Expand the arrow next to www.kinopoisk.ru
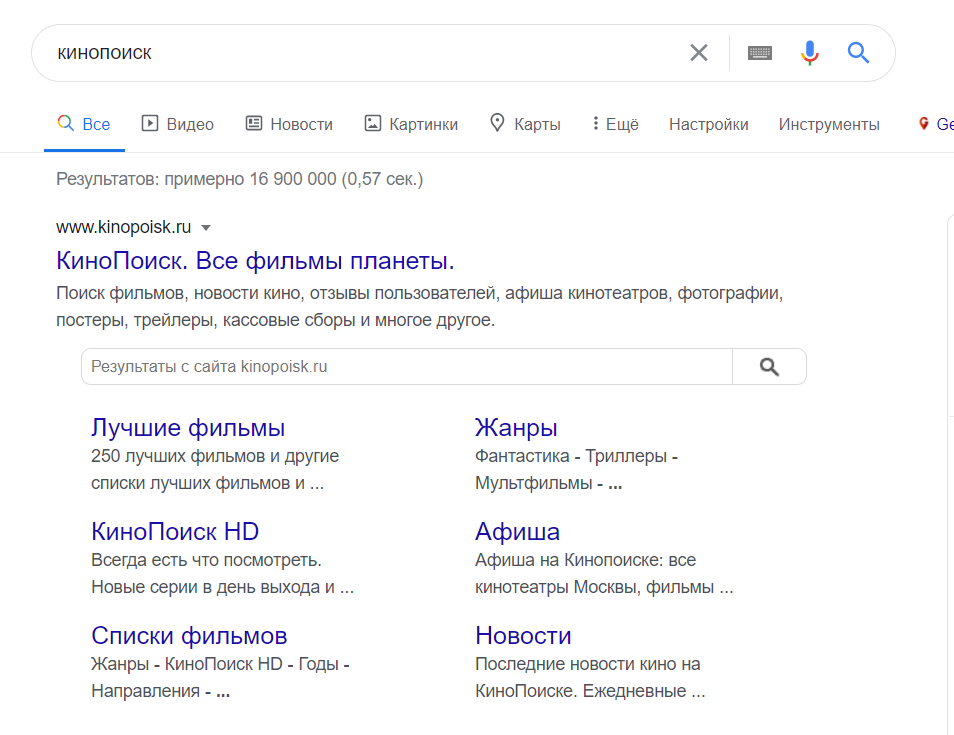The height and width of the screenshot is (735, 954). (x=206, y=228)
